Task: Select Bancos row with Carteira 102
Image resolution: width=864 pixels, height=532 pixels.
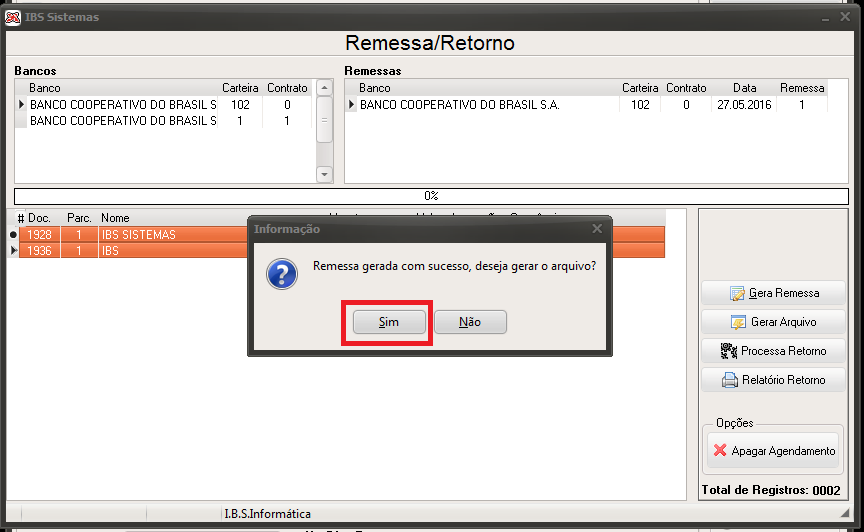Action: pyautogui.click(x=165, y=105)
